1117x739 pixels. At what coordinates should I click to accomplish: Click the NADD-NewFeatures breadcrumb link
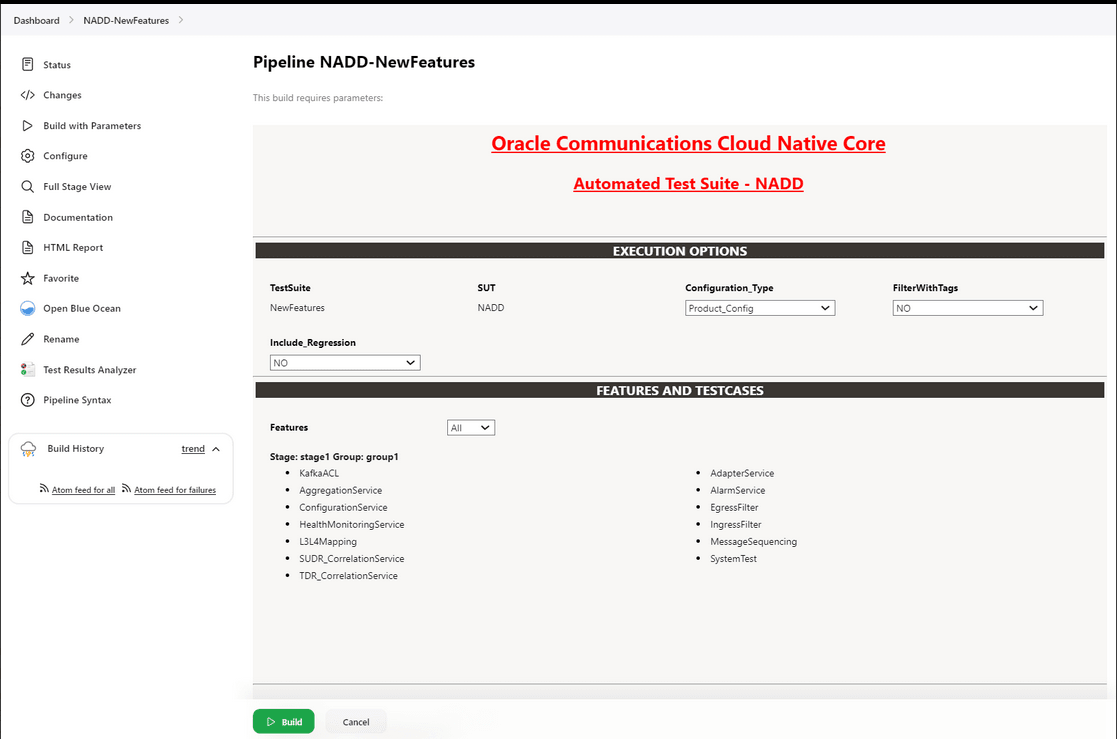pos(126,20)
